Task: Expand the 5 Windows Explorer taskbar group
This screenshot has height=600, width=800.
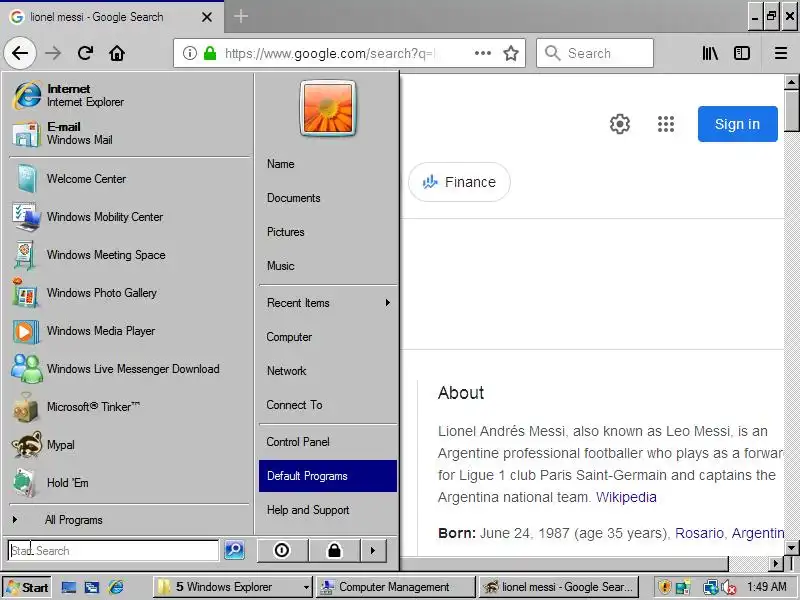Action: [x=233, y=587]
